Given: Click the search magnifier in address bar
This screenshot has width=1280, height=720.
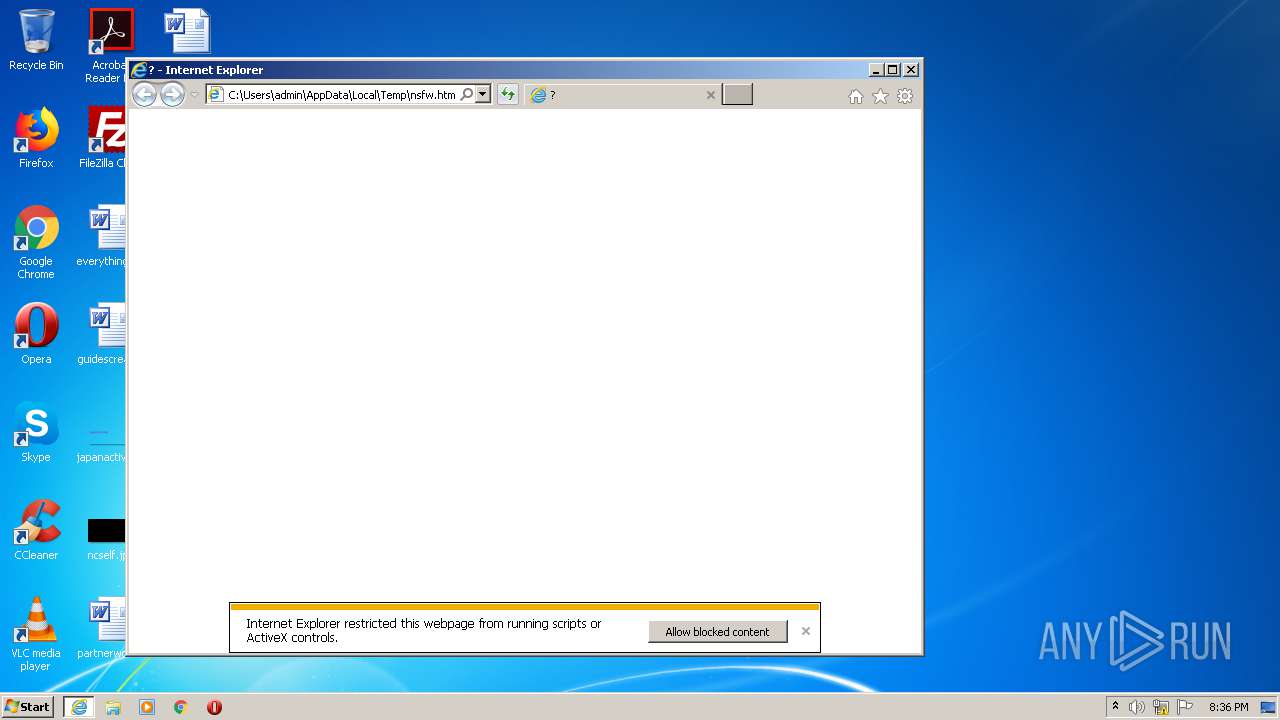Looking at the screenshot, I should (x=466, y=95).
